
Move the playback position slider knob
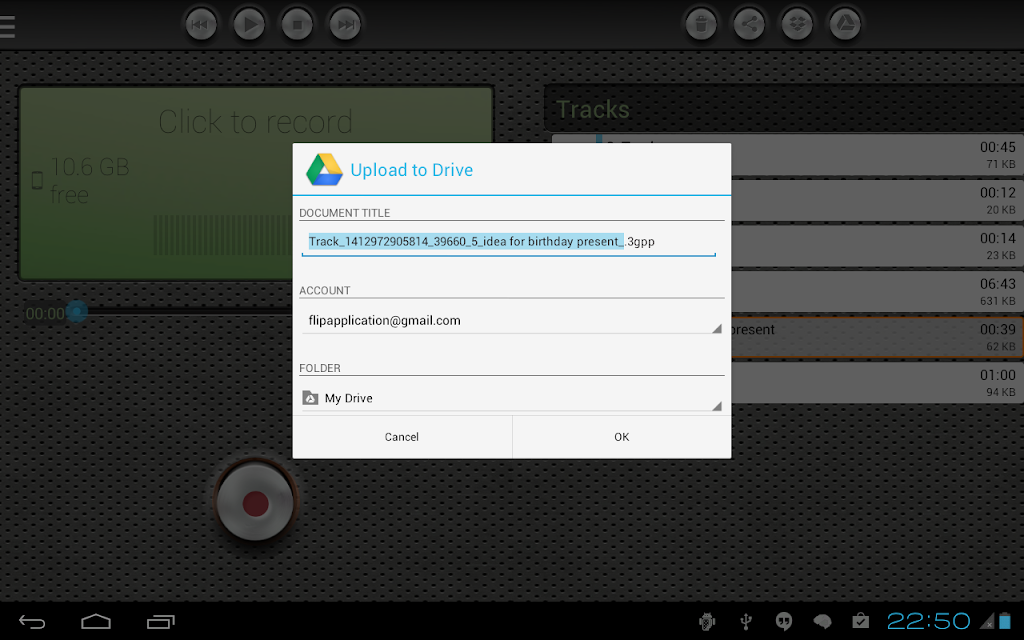[77, 312]
